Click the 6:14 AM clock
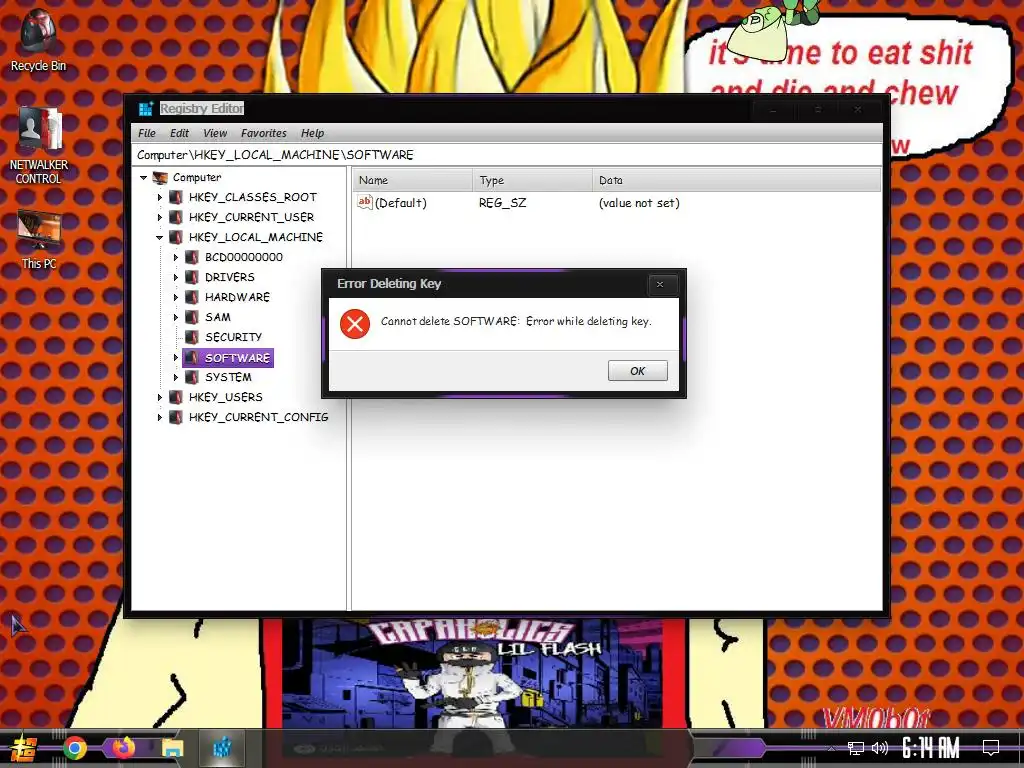The height and width of the screenshot is (768, 1024). tap(931, 748)
